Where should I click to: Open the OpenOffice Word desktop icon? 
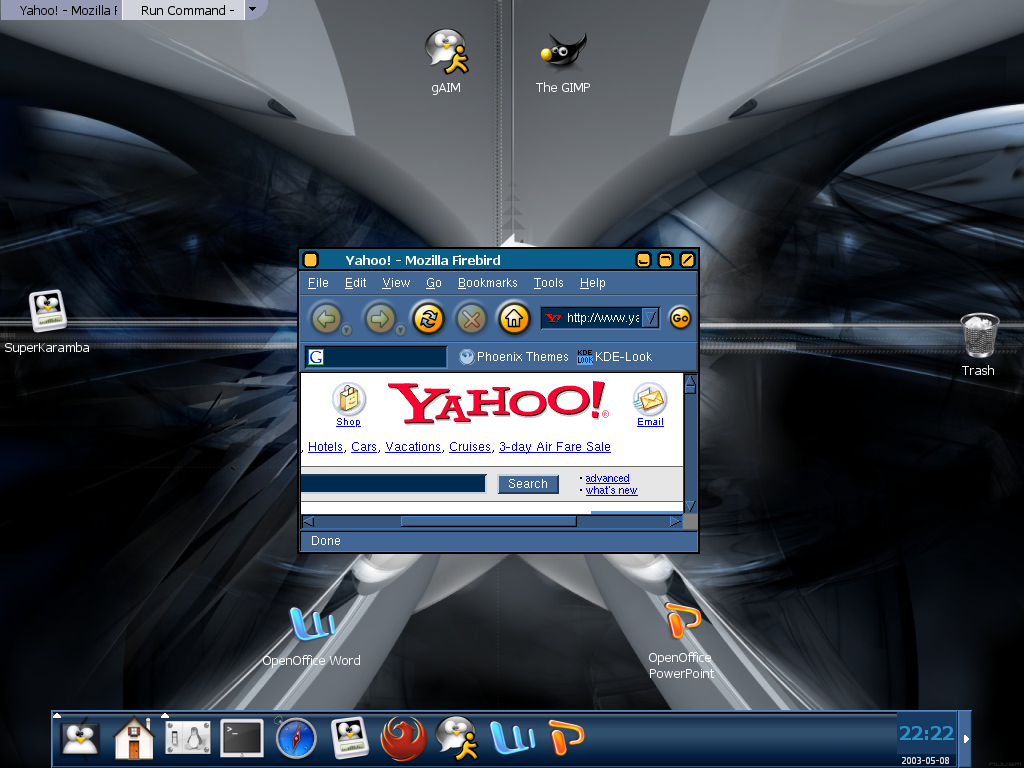[x=312, y=635]
